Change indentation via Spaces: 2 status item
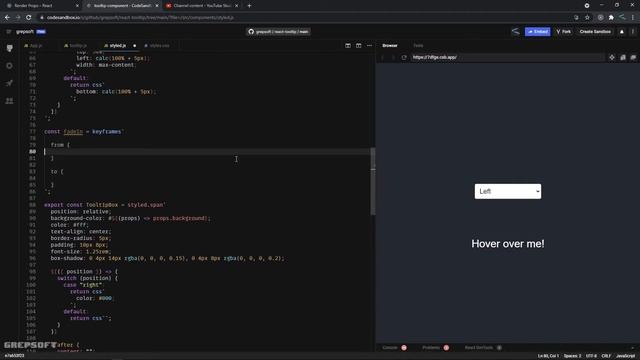The height and width of the screenshot is (360, 640). pos(572,356)
